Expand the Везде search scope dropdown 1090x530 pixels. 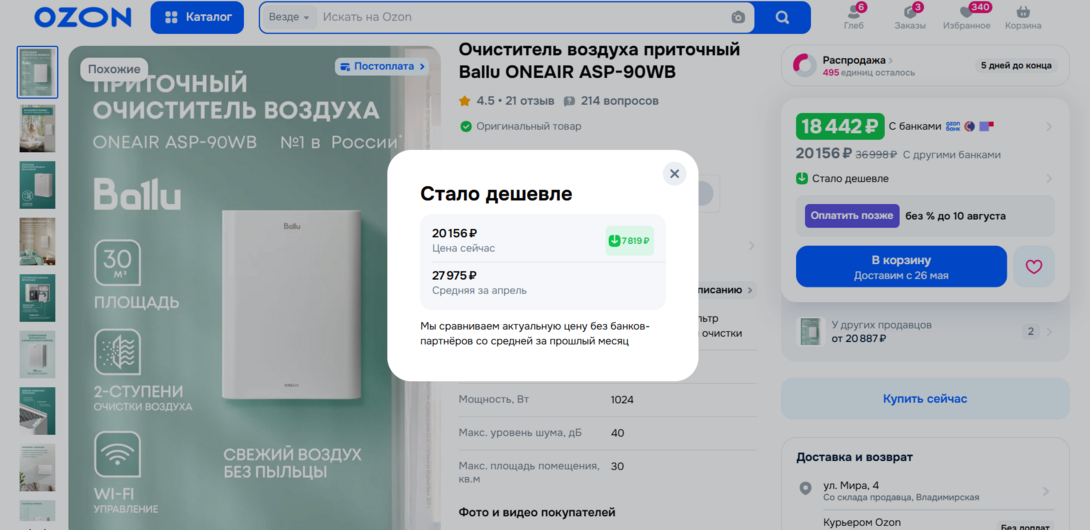pyautogui.click(x=288, y=17)
